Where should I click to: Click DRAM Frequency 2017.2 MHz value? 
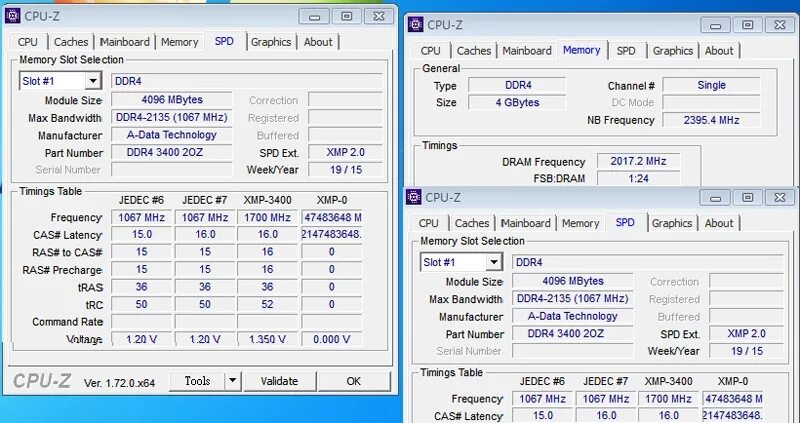pyautogui.click(x=638, y=161)
